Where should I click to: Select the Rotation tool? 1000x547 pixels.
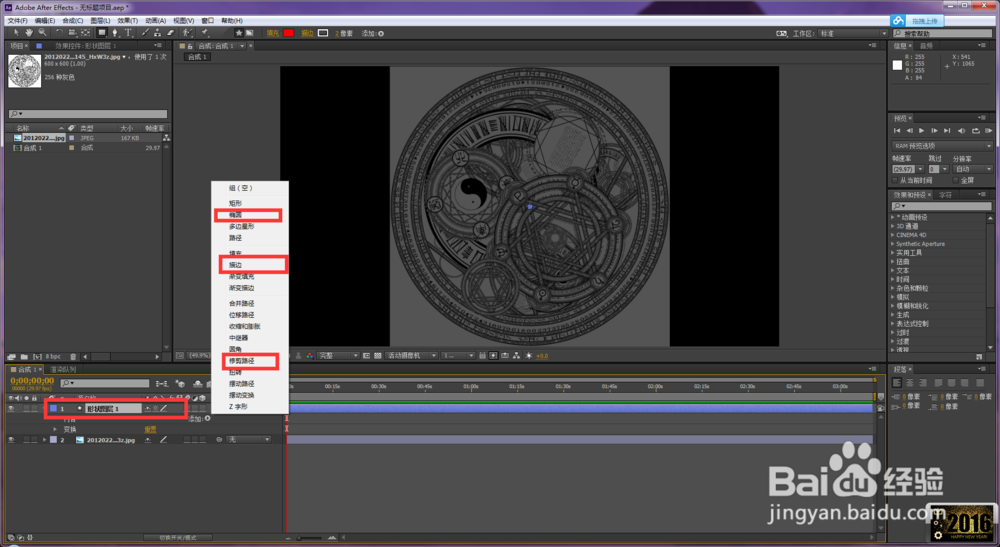click(59, 33)
